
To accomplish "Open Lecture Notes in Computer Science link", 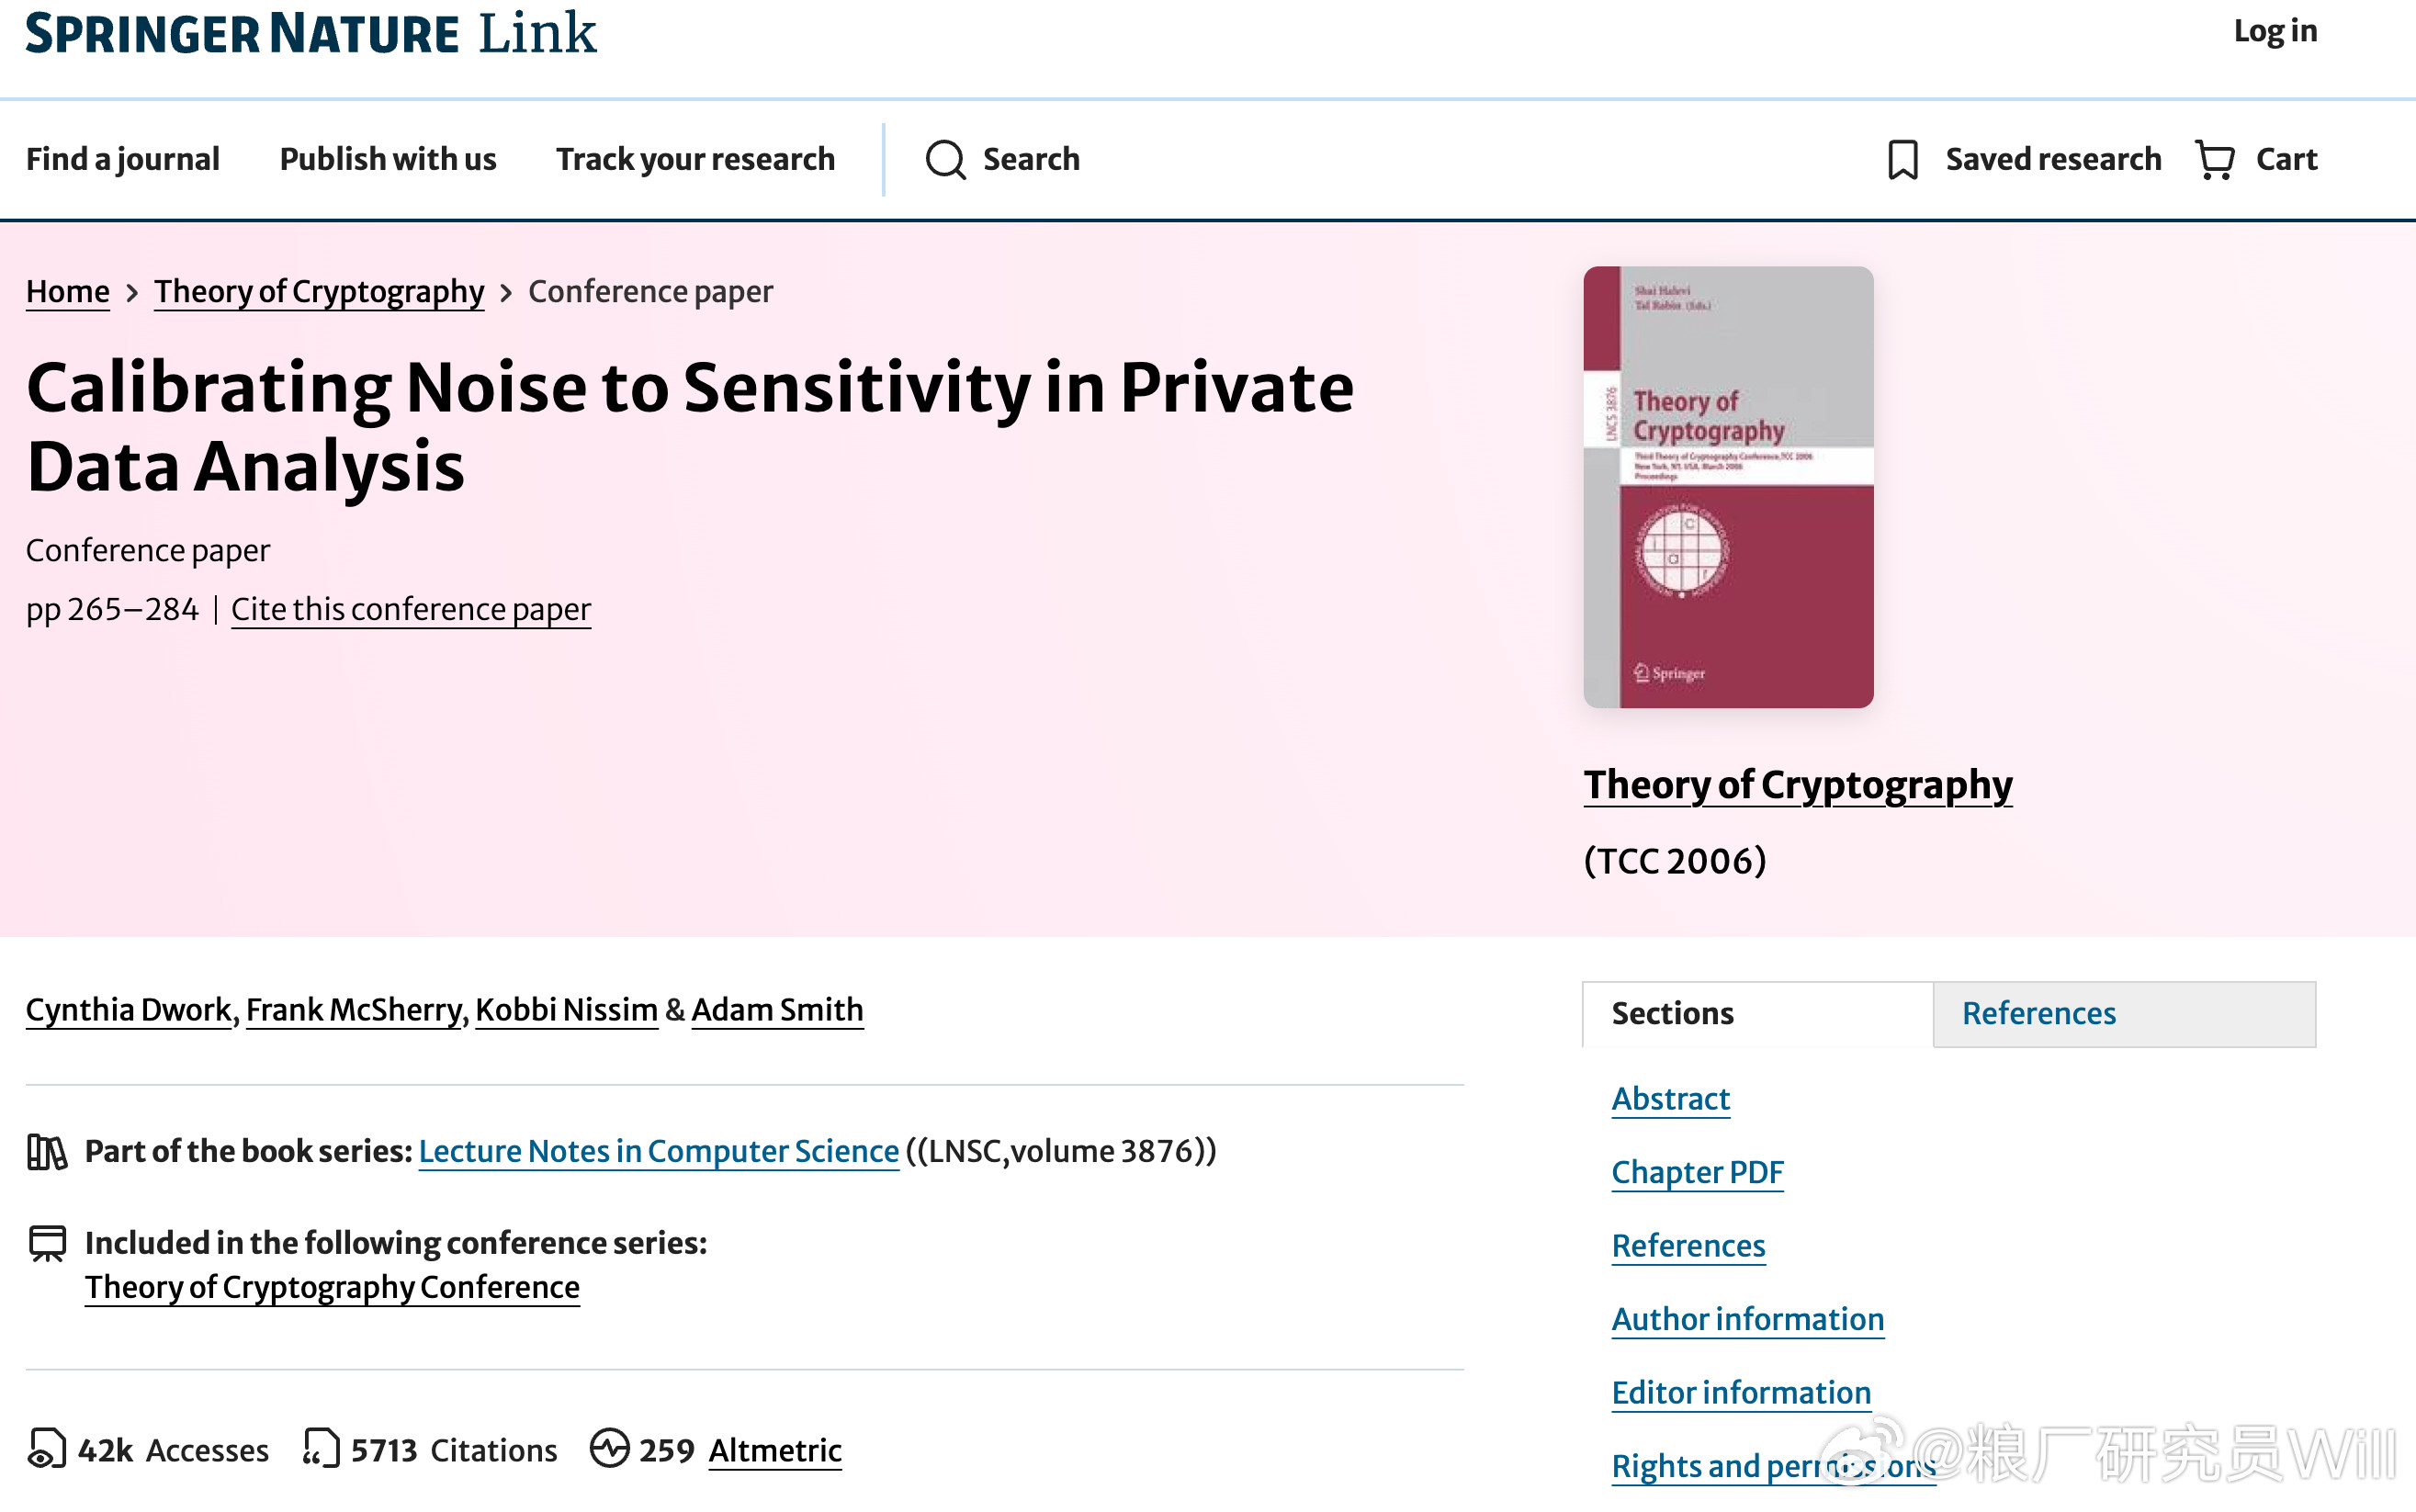I will pos(658,1151).
